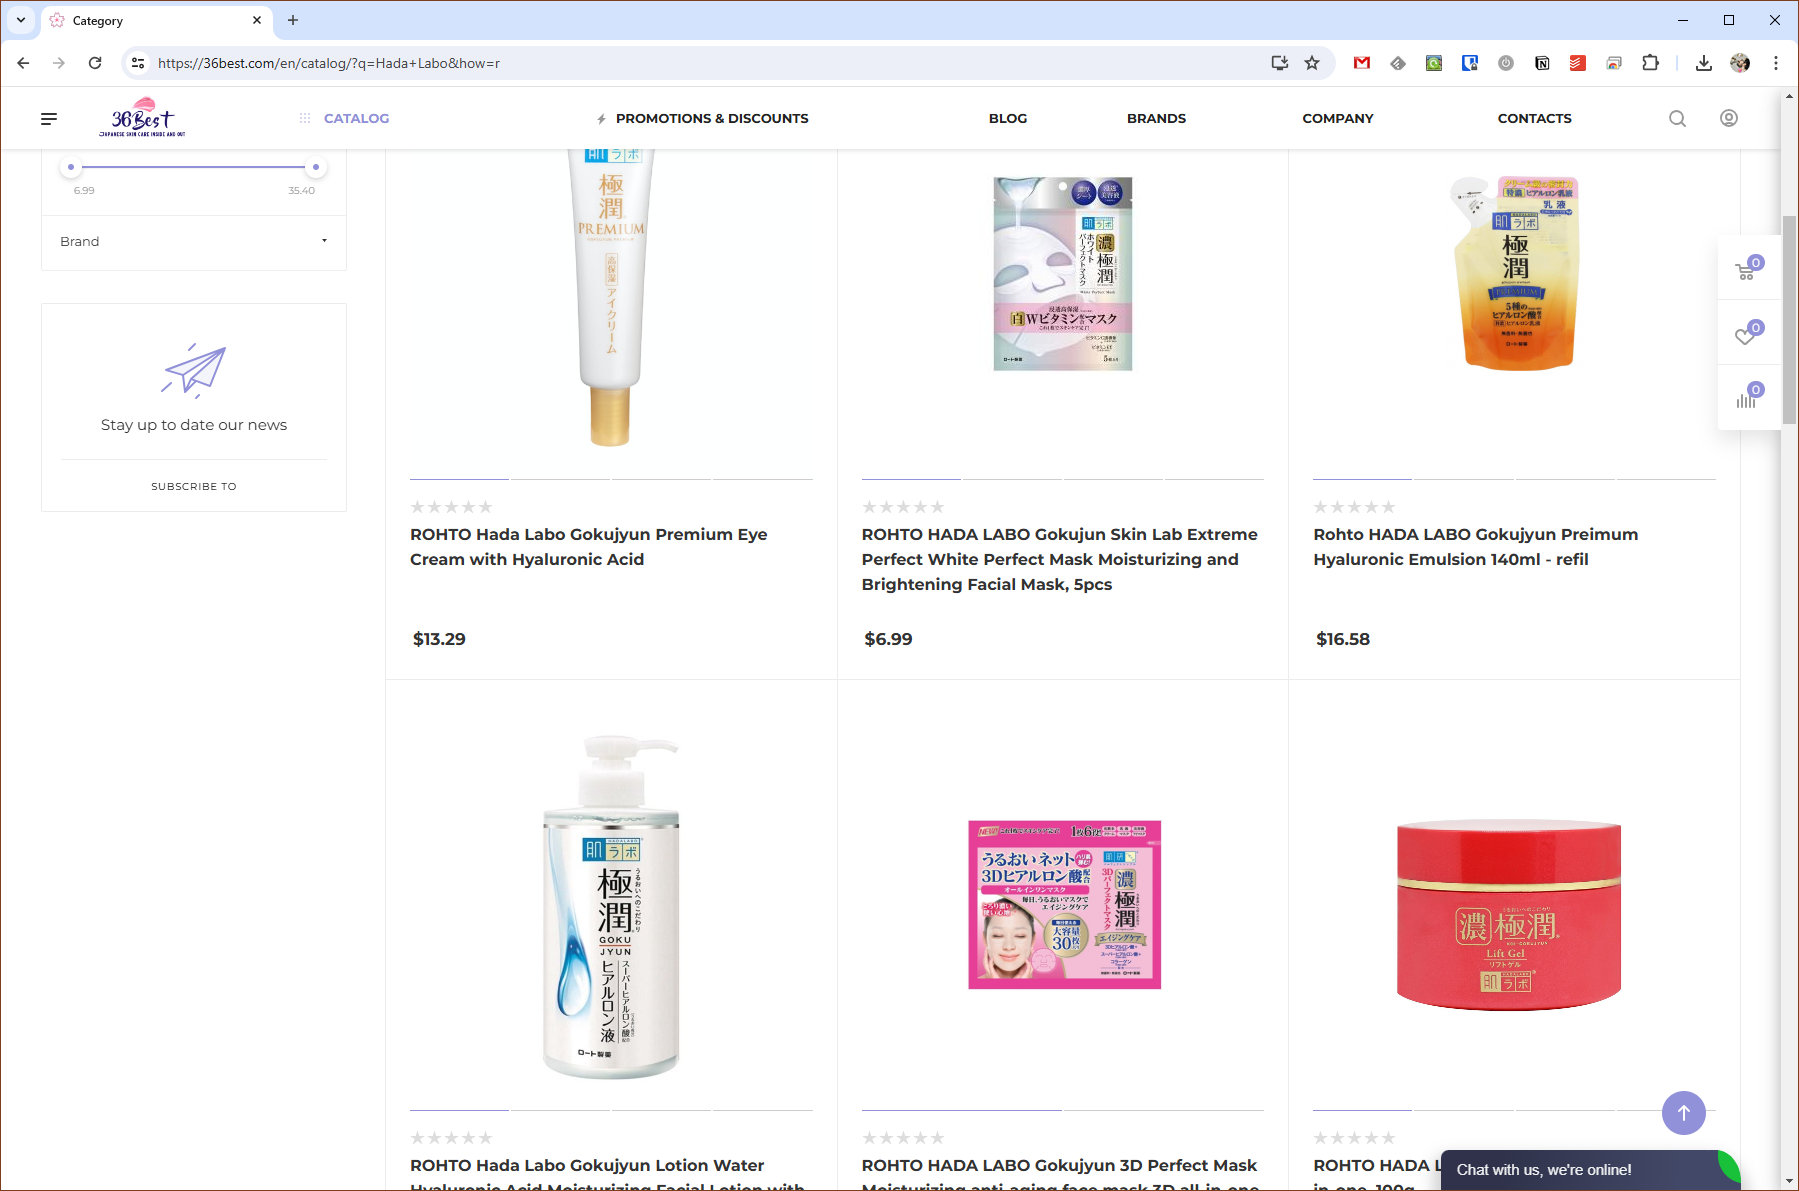The height and width of the screenshot is (1191, 1799).
Task: Click the pink 3D mask box image
Action: pyautogui.click(x=1064, y=905)
